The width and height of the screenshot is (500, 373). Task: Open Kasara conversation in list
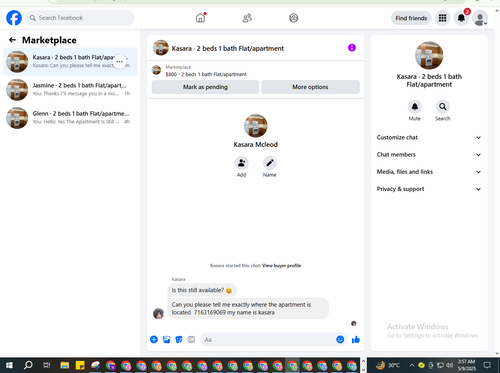[70, 62]
